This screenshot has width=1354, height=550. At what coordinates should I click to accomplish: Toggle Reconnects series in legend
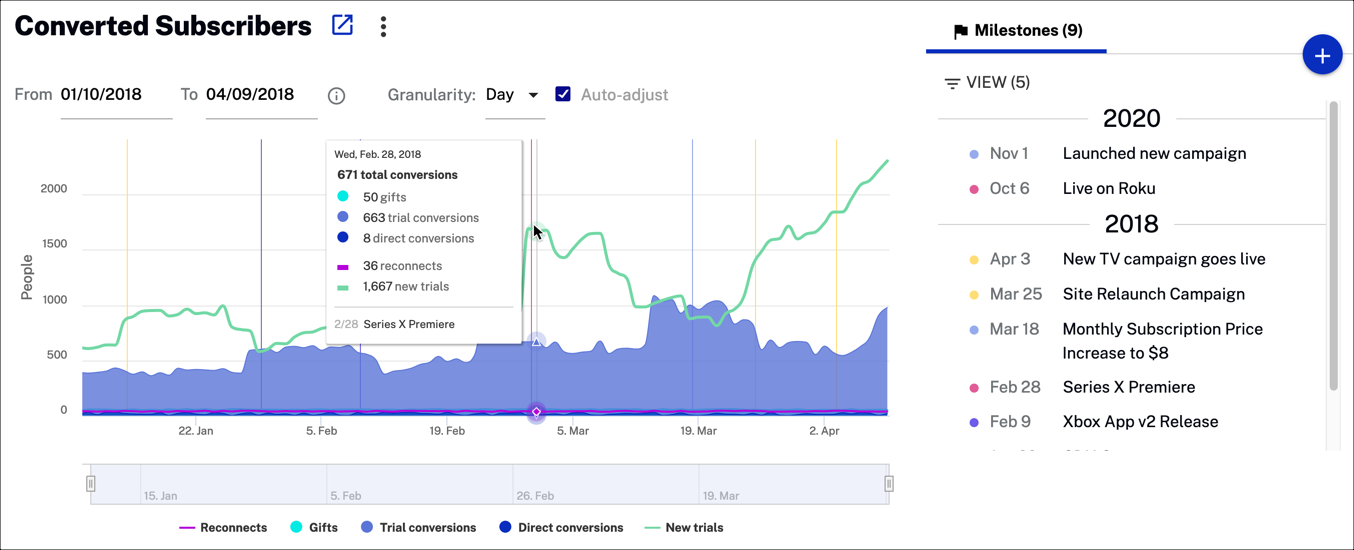[x=223, y=528]
